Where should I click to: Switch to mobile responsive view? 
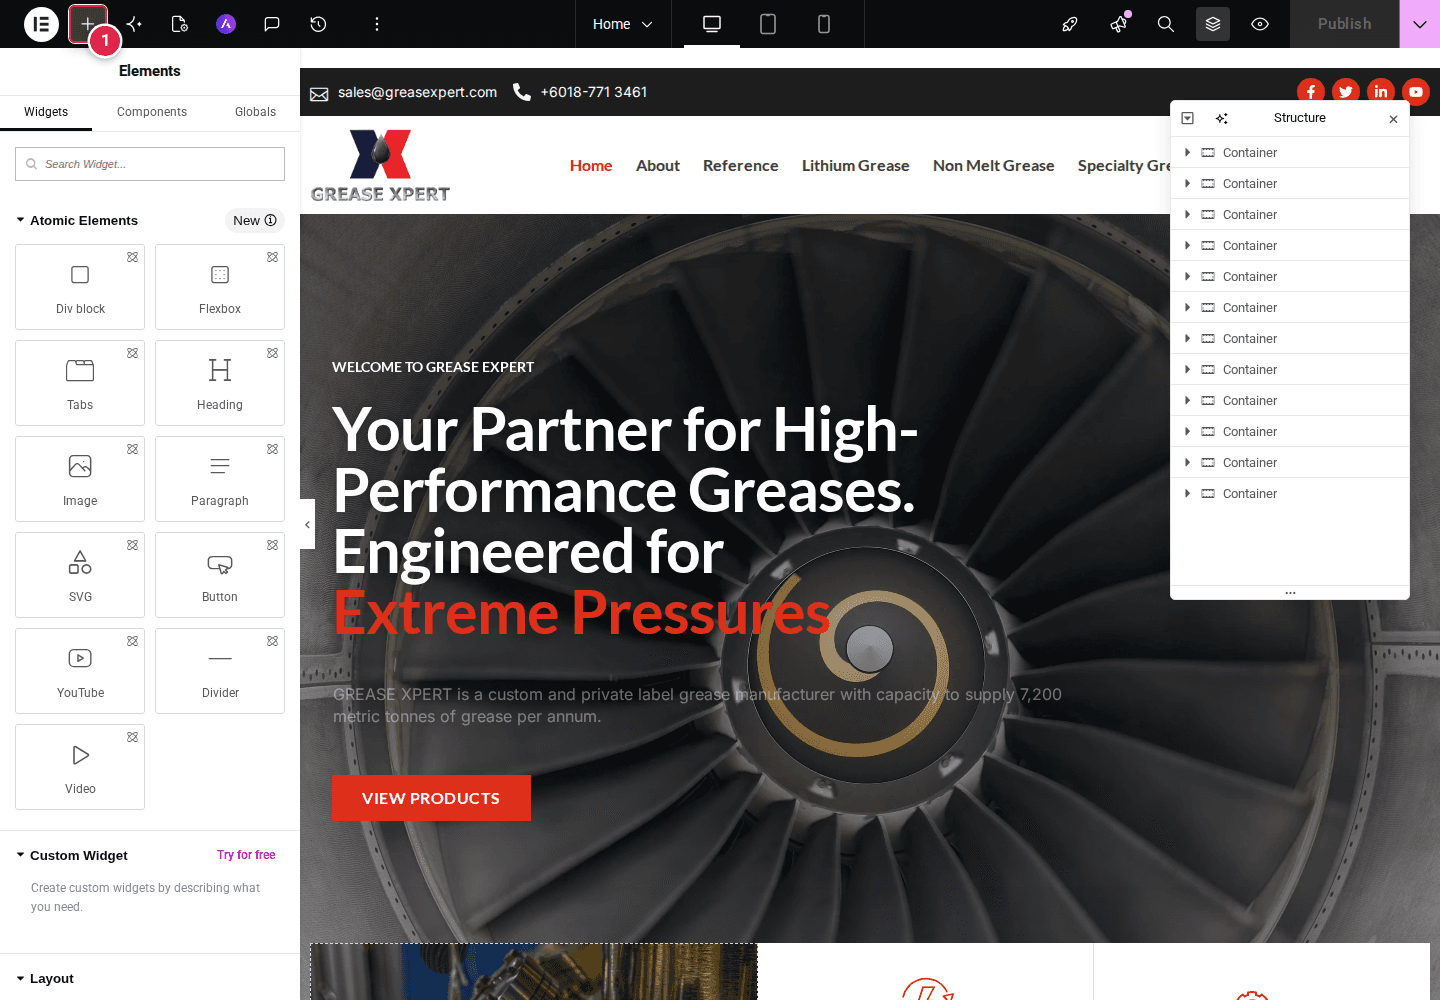pos(824,24)
